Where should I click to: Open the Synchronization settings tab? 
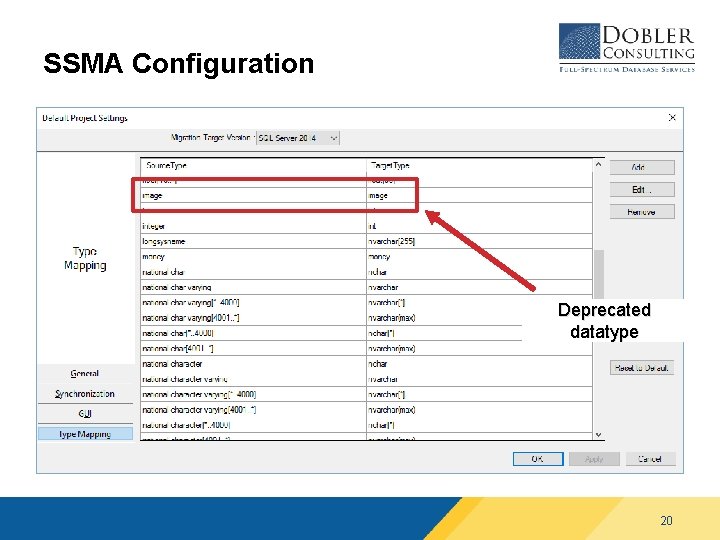pyautogui.click(x=85, y=394)
